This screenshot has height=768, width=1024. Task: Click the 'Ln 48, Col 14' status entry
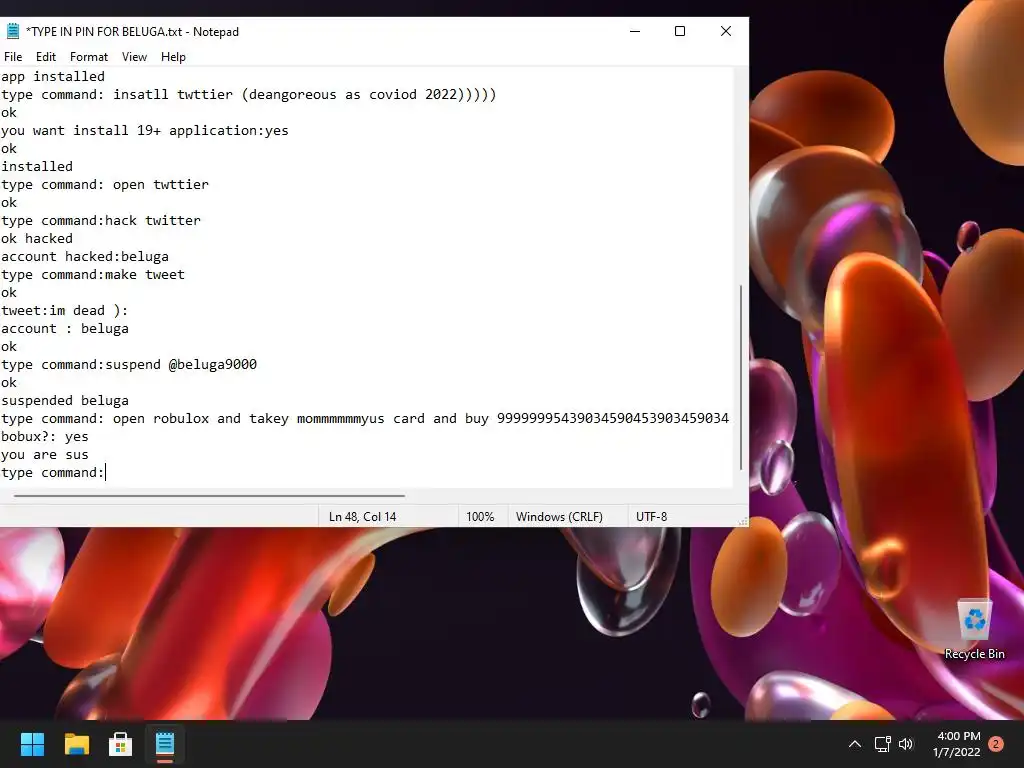point(362,517)
